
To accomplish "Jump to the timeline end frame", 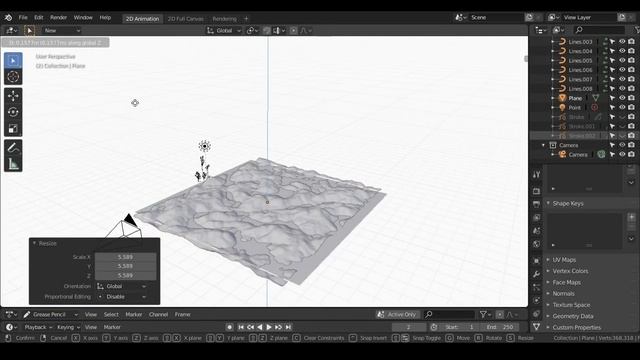I will pos(288,327).
